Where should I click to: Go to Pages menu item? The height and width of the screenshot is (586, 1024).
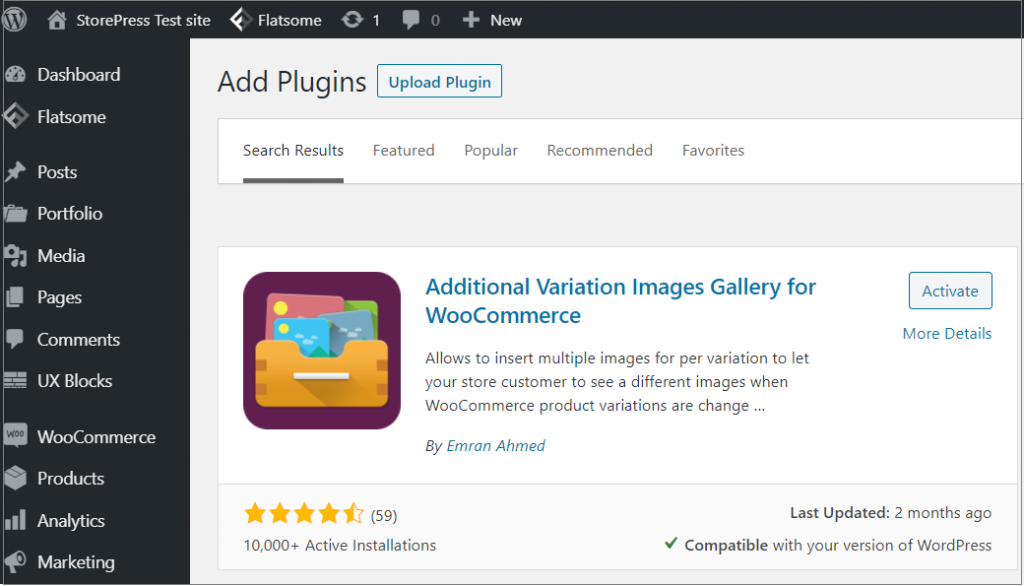pyautogui.click(x=59, y=298)
